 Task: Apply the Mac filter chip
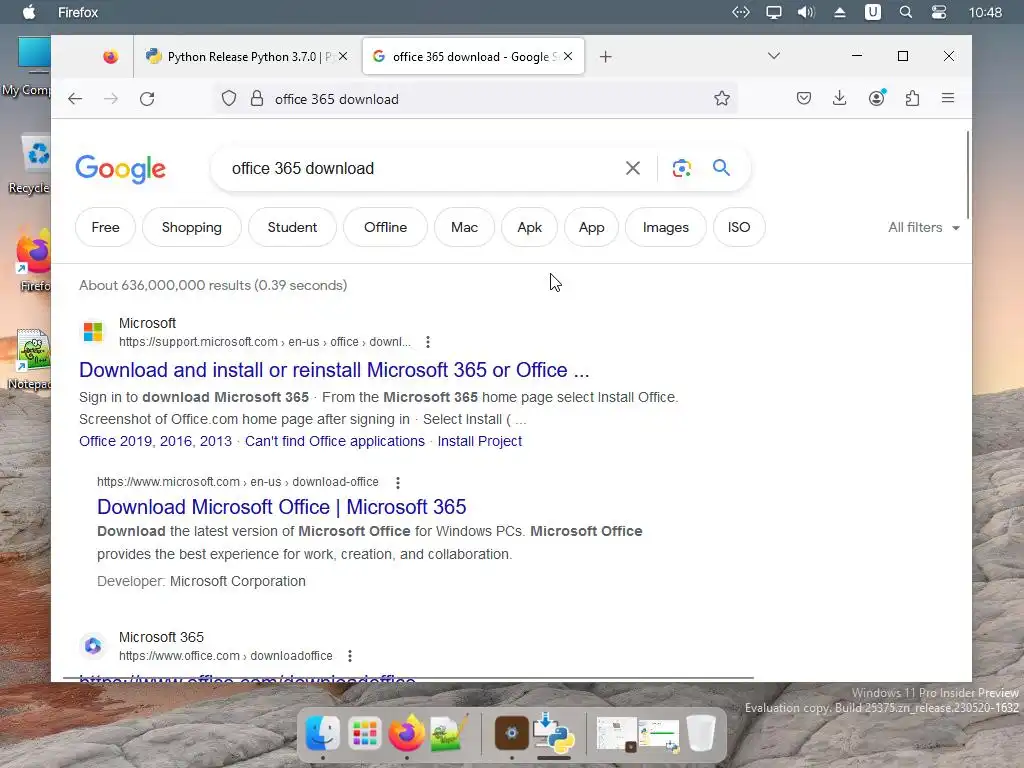click(464, 227)
